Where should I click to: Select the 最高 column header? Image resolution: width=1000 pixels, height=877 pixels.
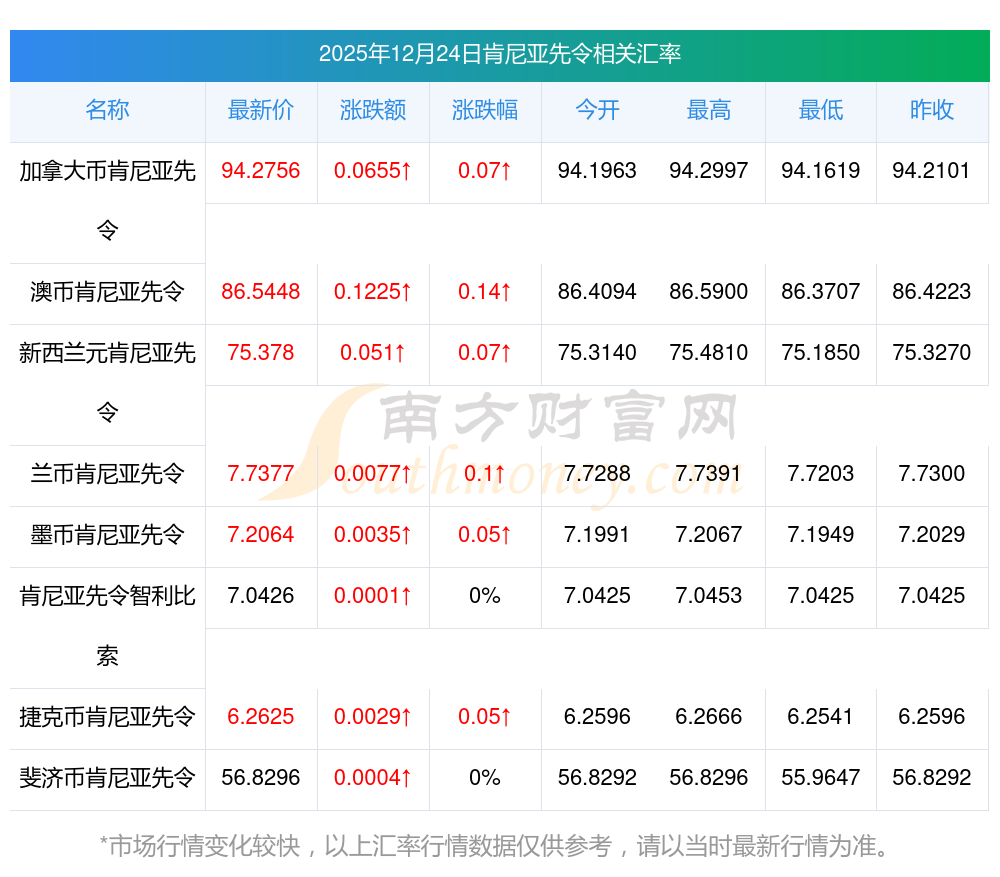709,110
